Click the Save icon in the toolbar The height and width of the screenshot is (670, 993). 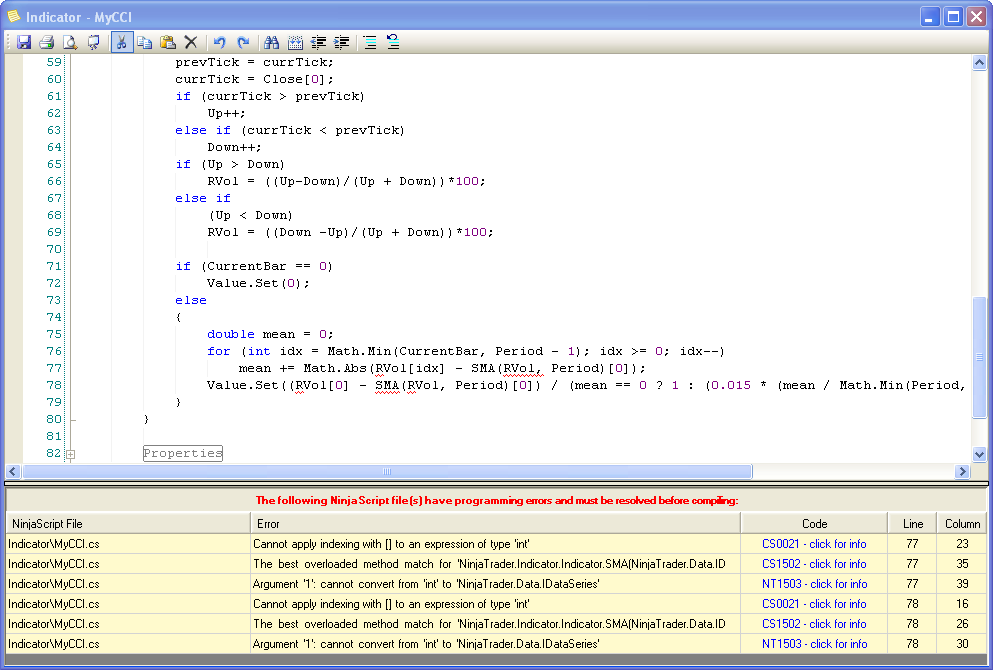(24, 42)
